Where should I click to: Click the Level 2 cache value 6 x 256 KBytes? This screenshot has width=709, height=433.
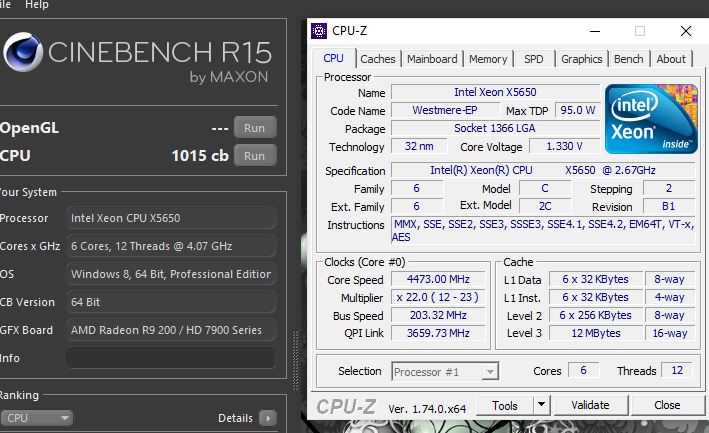[x=596, y=315]
